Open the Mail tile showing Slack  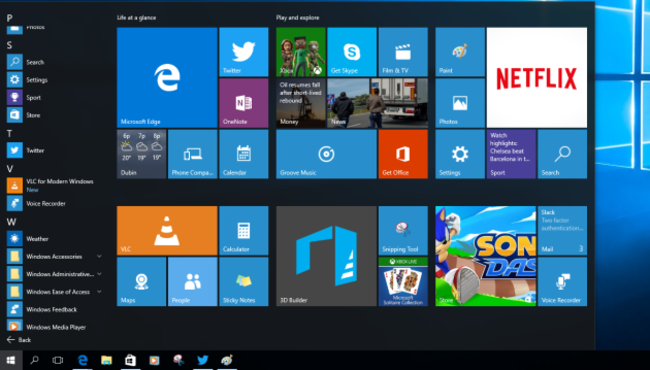tap(563, 230)
